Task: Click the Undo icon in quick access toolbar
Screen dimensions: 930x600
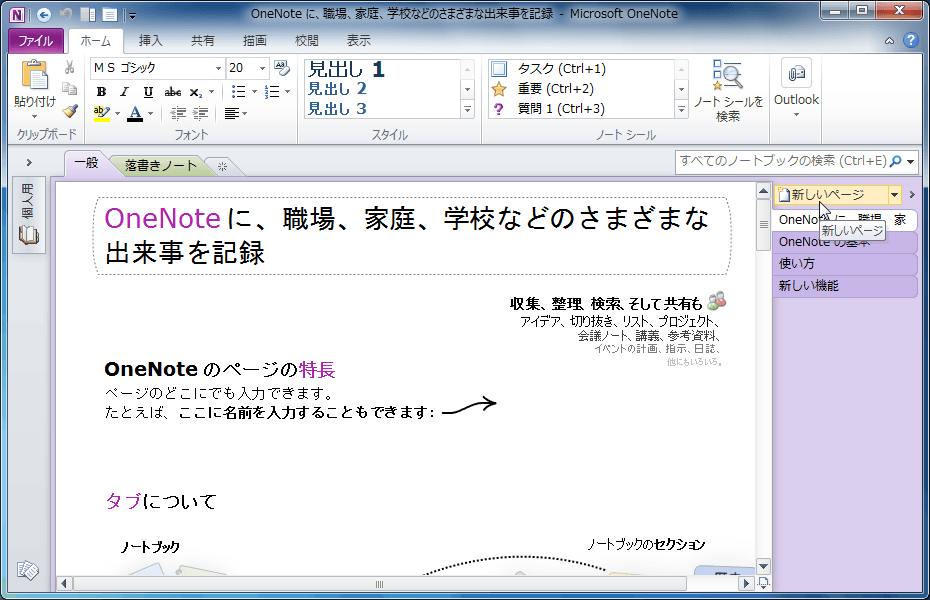Action: pyautogui.click(x=66, y=14)
